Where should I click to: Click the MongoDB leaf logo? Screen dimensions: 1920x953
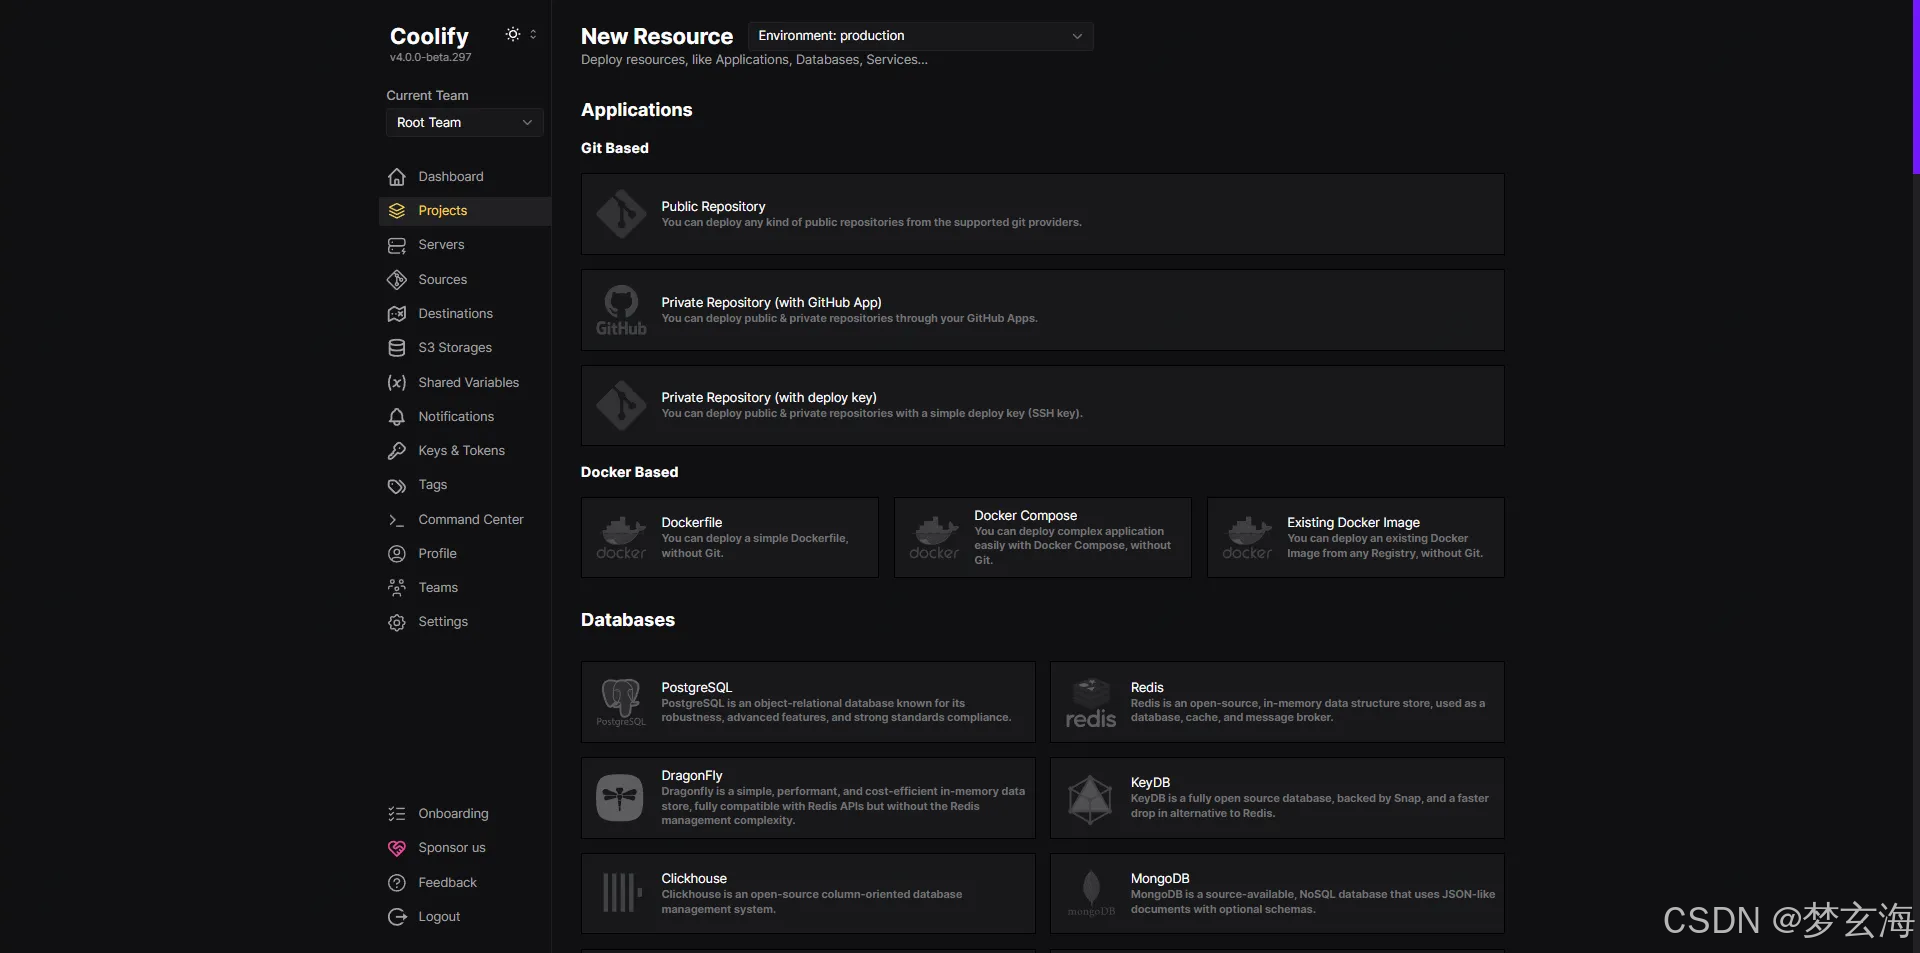click(1091, 893)
